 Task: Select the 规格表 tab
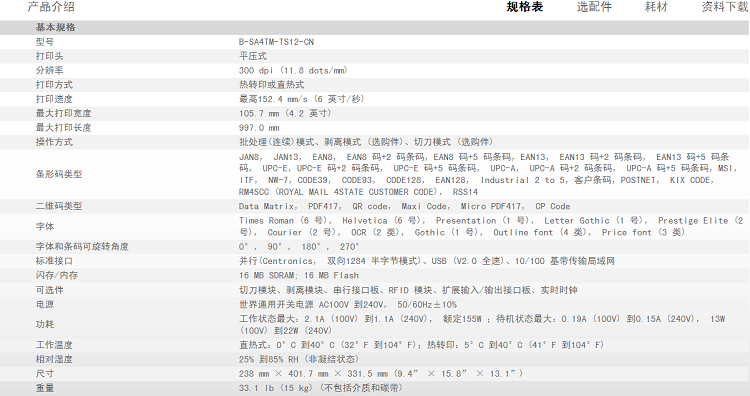pos(525,7)
